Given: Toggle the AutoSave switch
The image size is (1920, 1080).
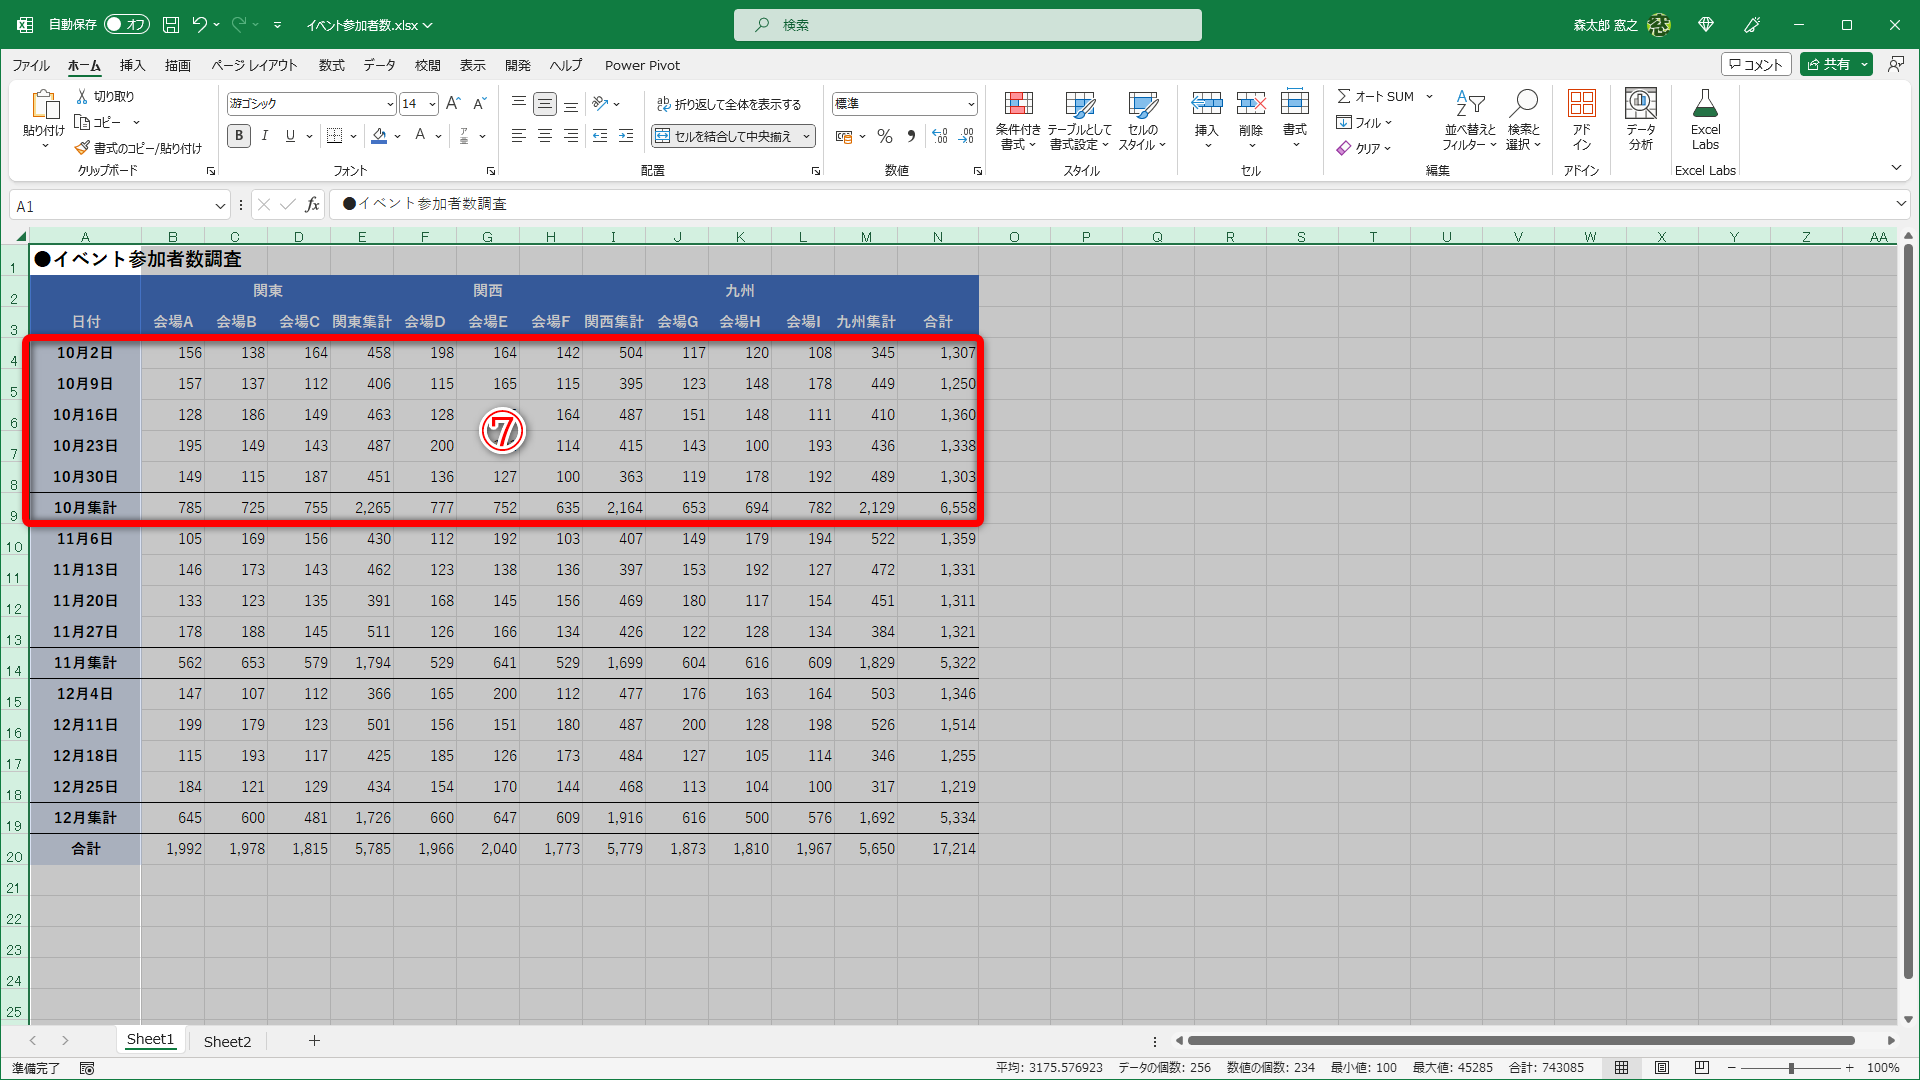Looking at the screenshot, I should 126,24.
